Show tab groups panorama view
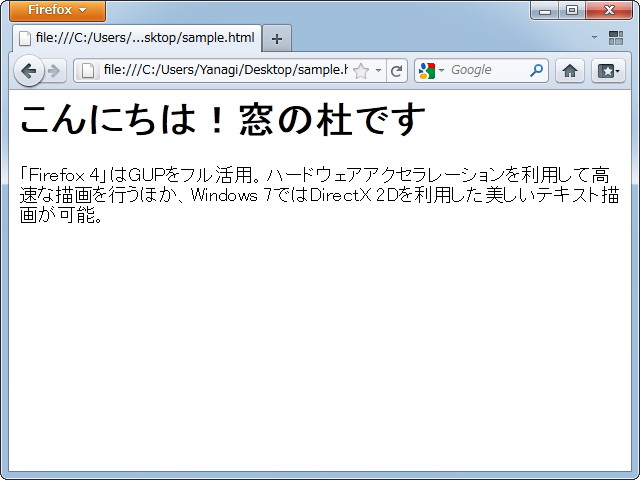The width and height of the screenshot is (640, 480). 616,38
